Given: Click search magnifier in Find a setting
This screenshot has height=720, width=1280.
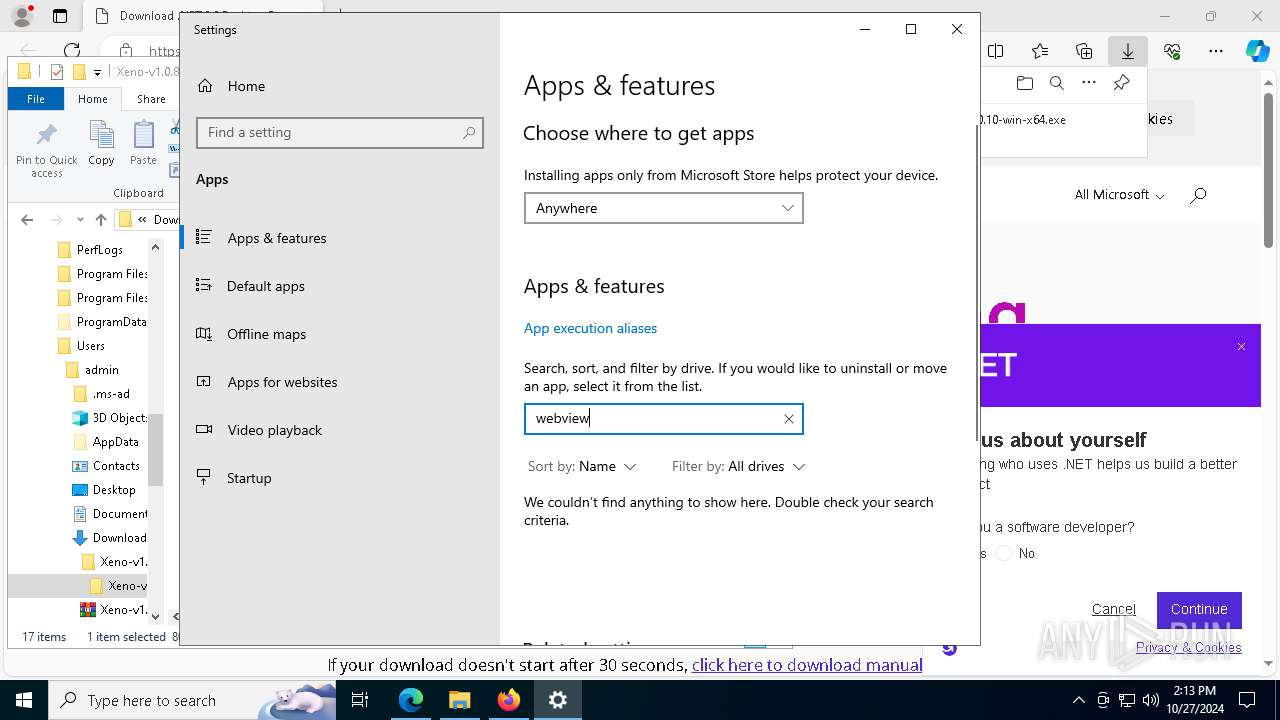Looking at the screenshot, I should (469, 132).
